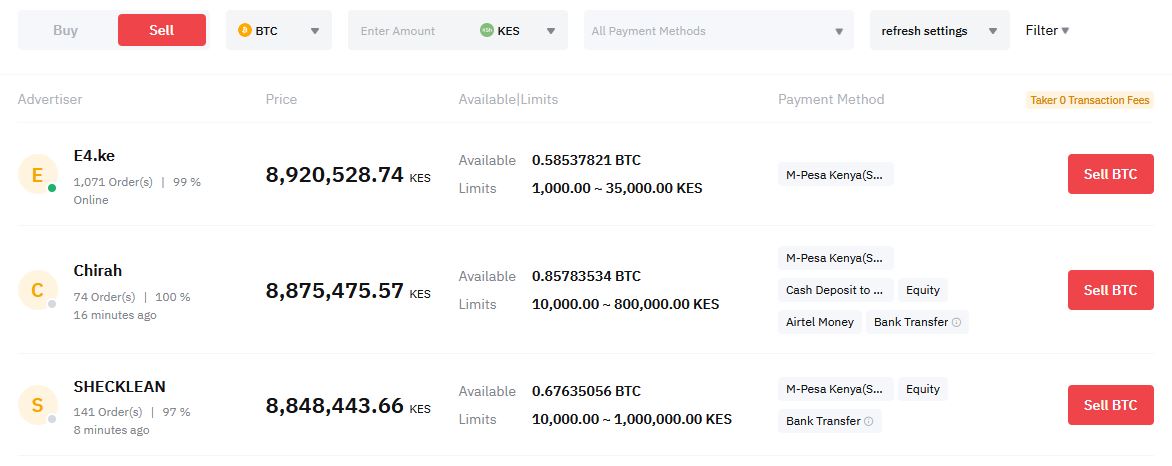Click Chirah's M-Pesa Kenya payment tag
The height and width of the screenshot is (466, 1172).
836,258
